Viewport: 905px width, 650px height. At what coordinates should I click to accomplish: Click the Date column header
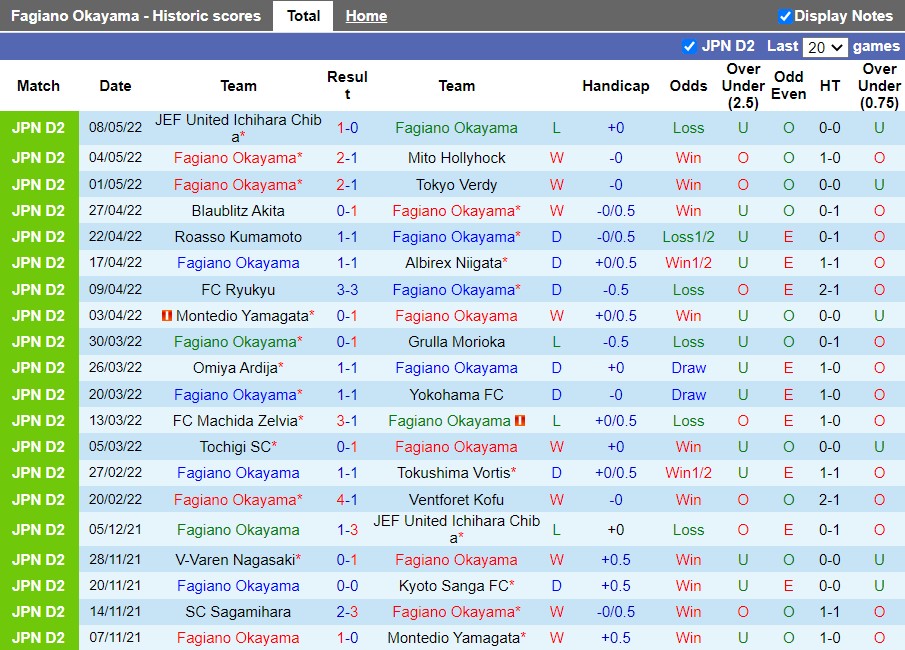115,86
